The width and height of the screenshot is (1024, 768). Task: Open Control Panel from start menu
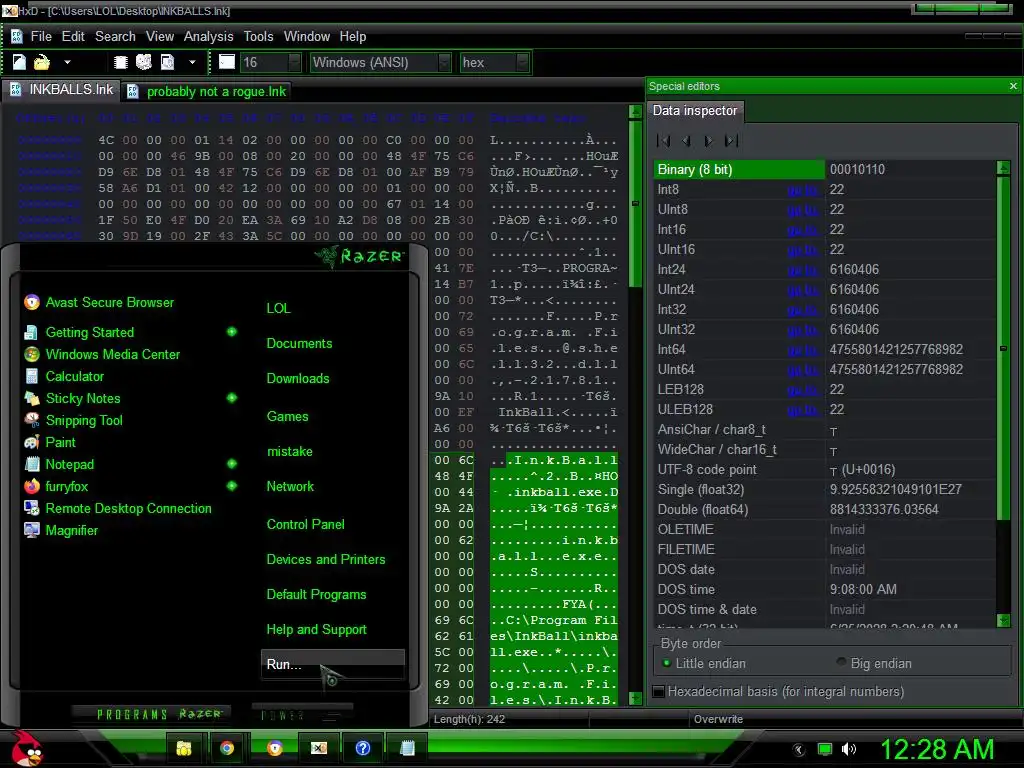(306, 524)
